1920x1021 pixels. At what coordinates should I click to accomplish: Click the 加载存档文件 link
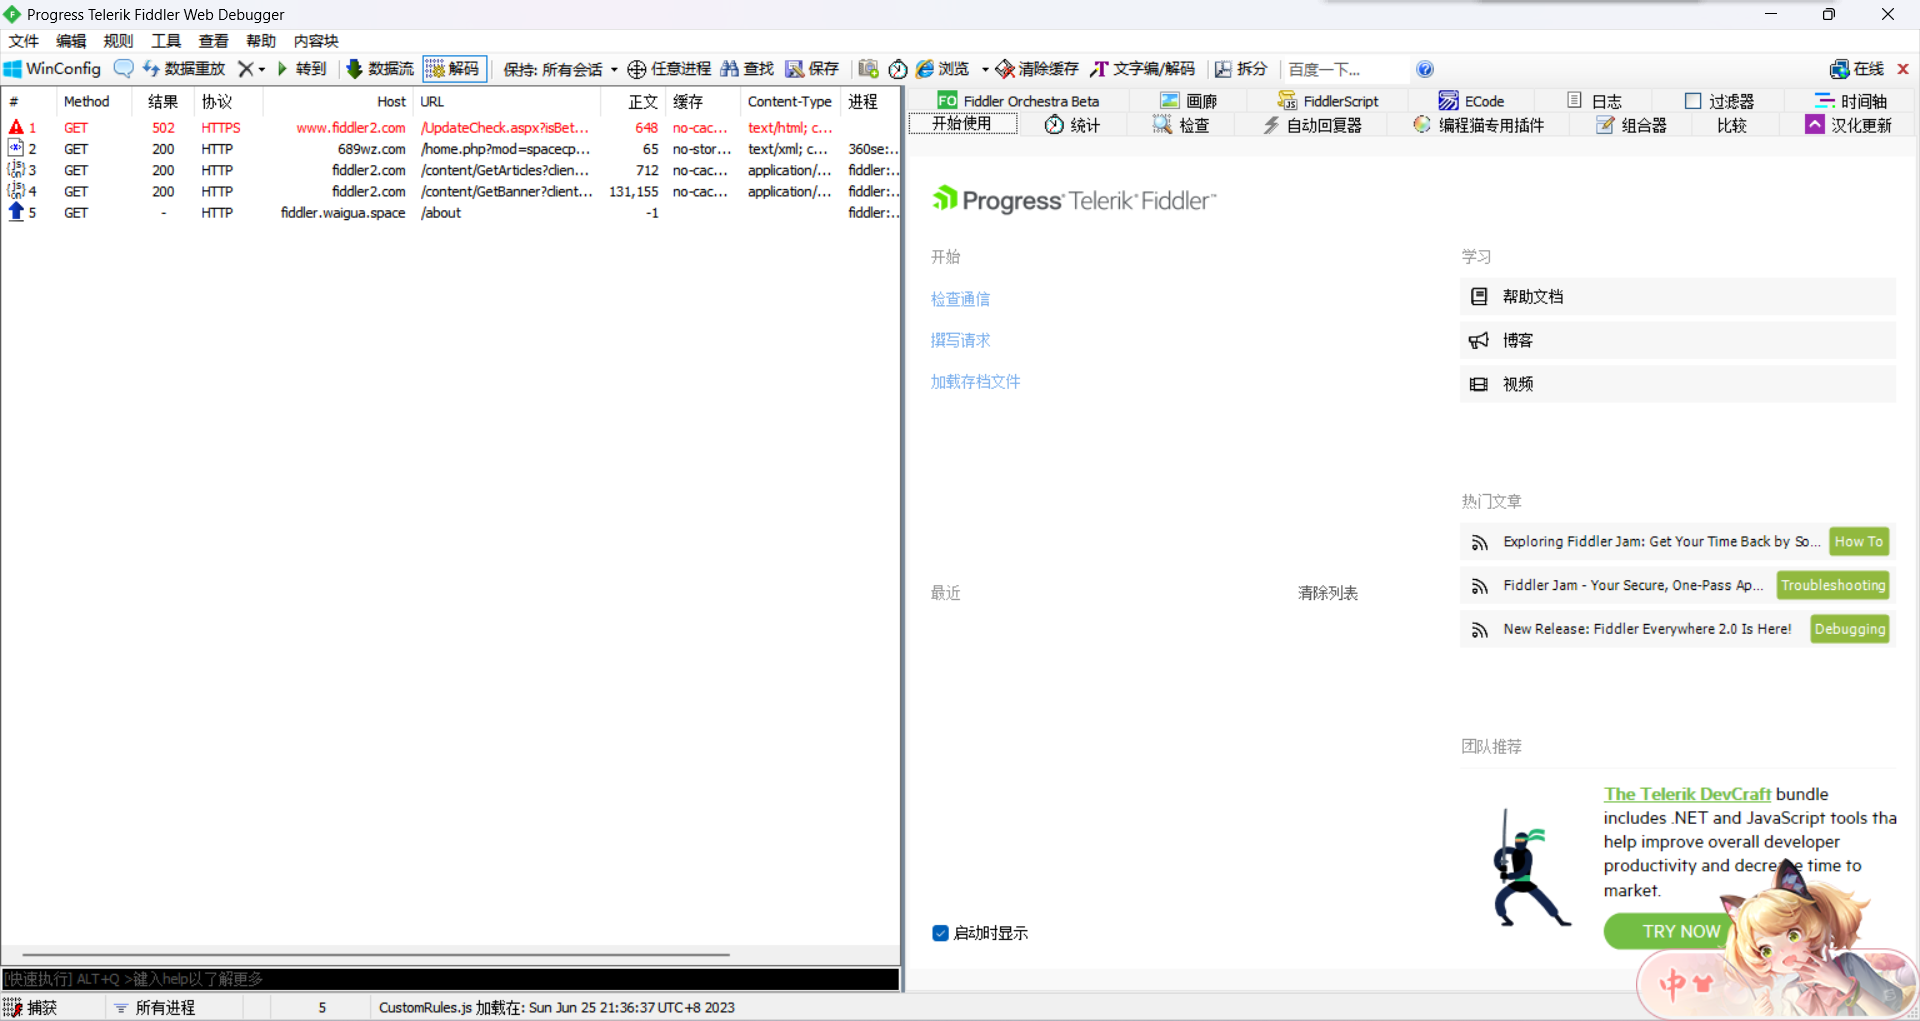point(975,382)
